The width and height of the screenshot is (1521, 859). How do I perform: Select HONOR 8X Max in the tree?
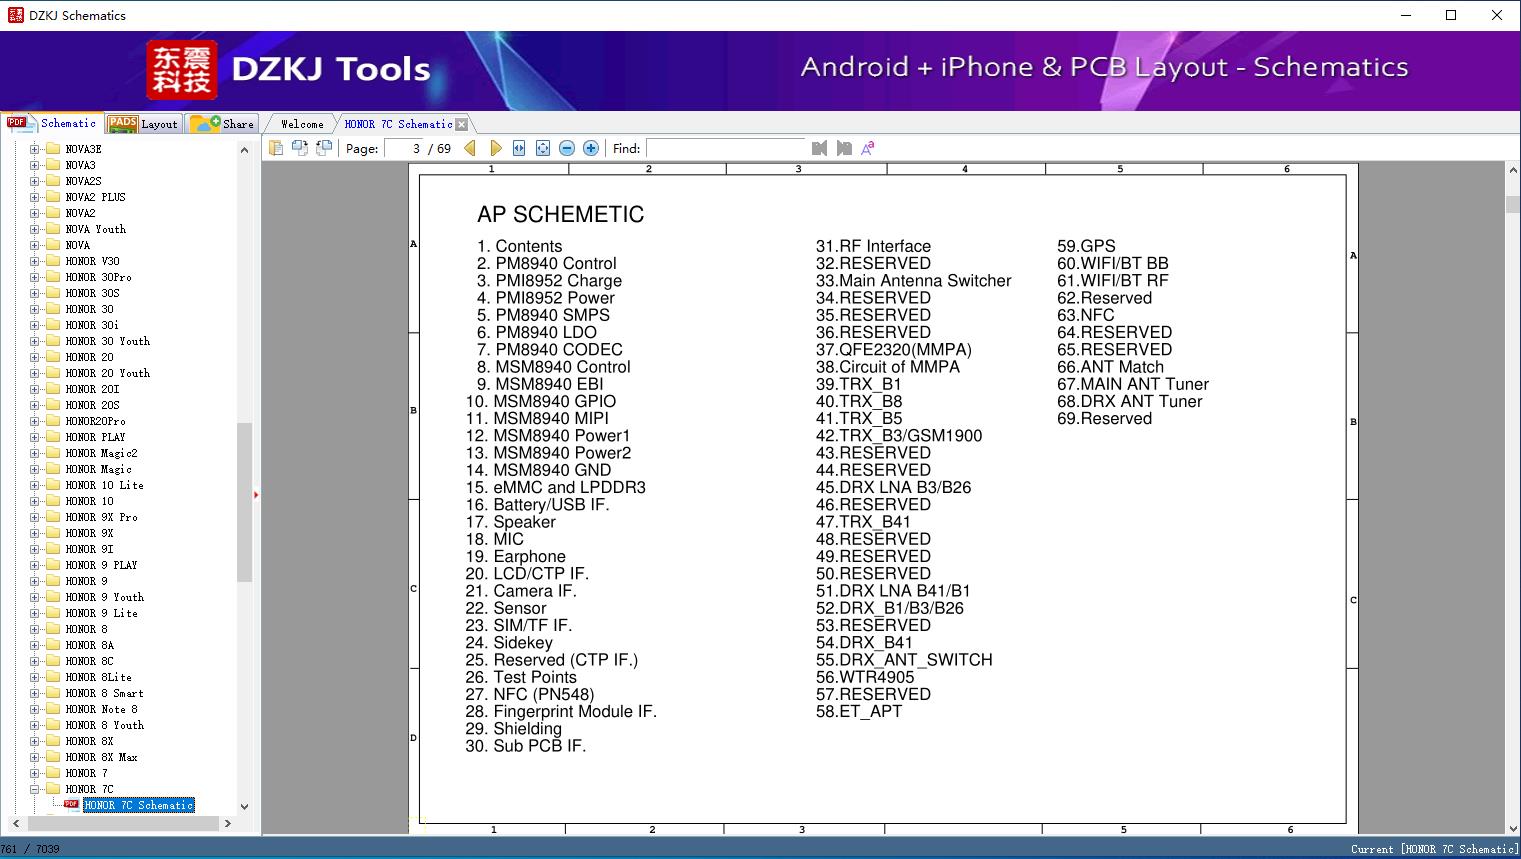(x=101, y=757)
